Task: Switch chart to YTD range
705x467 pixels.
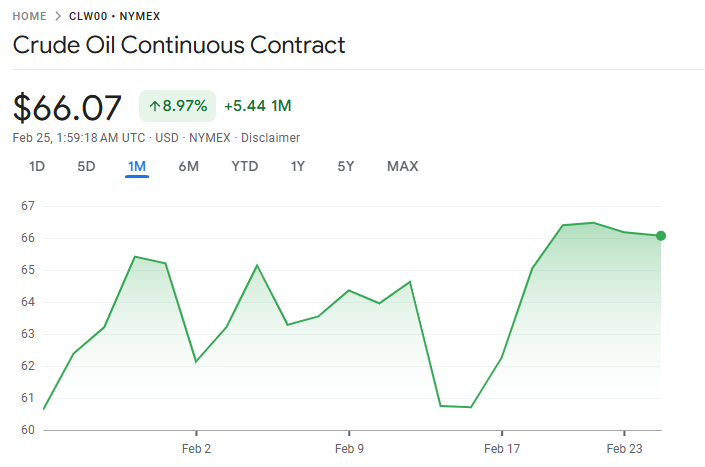Action: click(x=245, y=166)
